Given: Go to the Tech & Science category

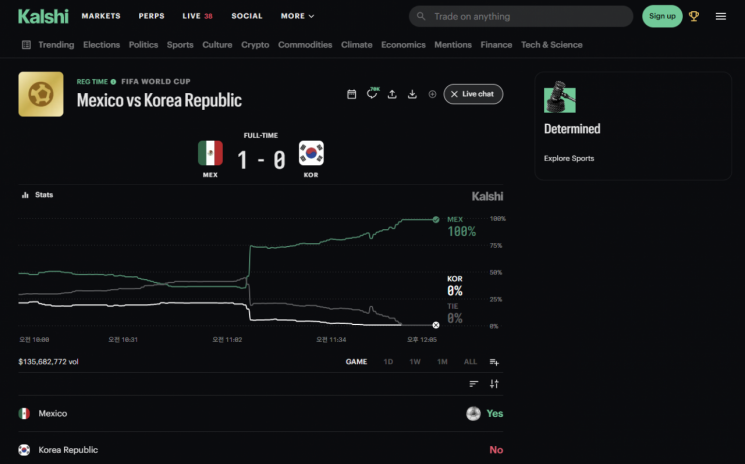Looking at the screenshot, I should [552, 45].
